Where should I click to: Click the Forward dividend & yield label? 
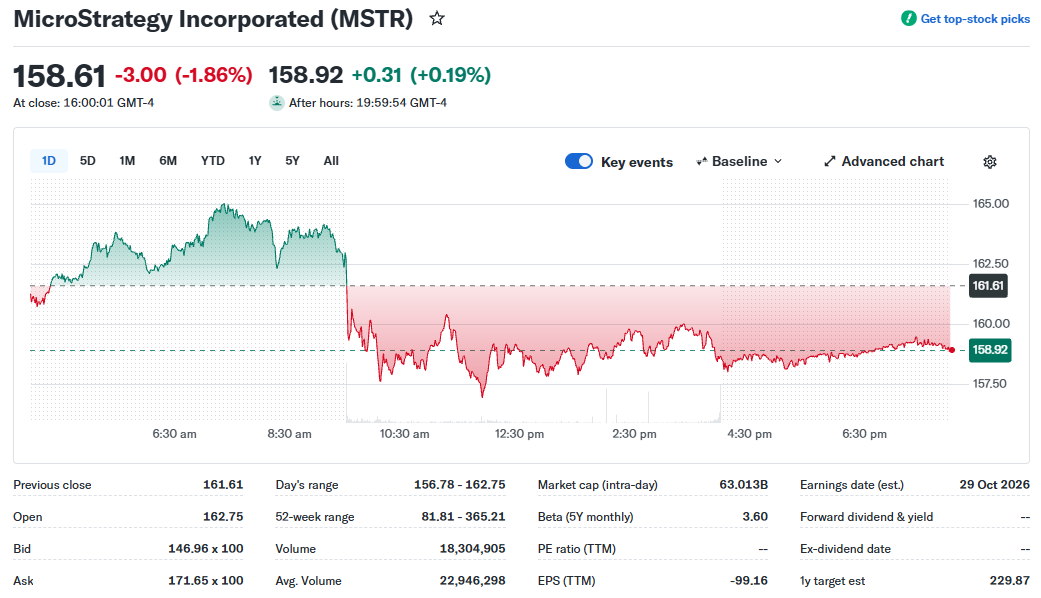pyautogui.click(x=866, y=516)
